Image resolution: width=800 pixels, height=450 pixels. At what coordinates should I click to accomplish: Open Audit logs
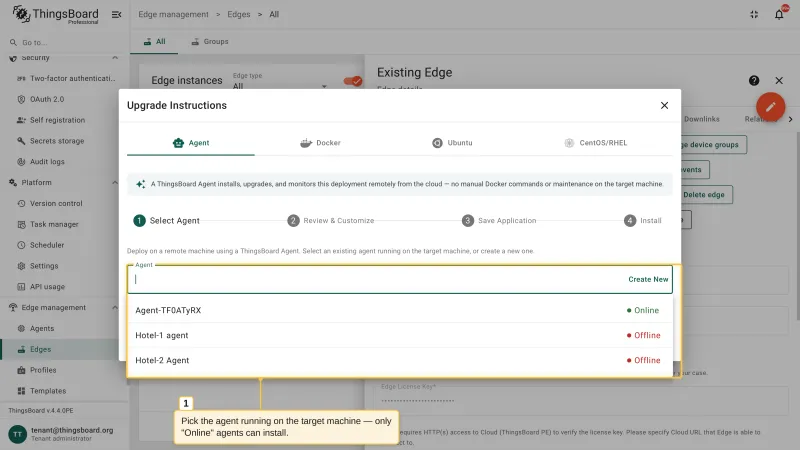[64, 162]
